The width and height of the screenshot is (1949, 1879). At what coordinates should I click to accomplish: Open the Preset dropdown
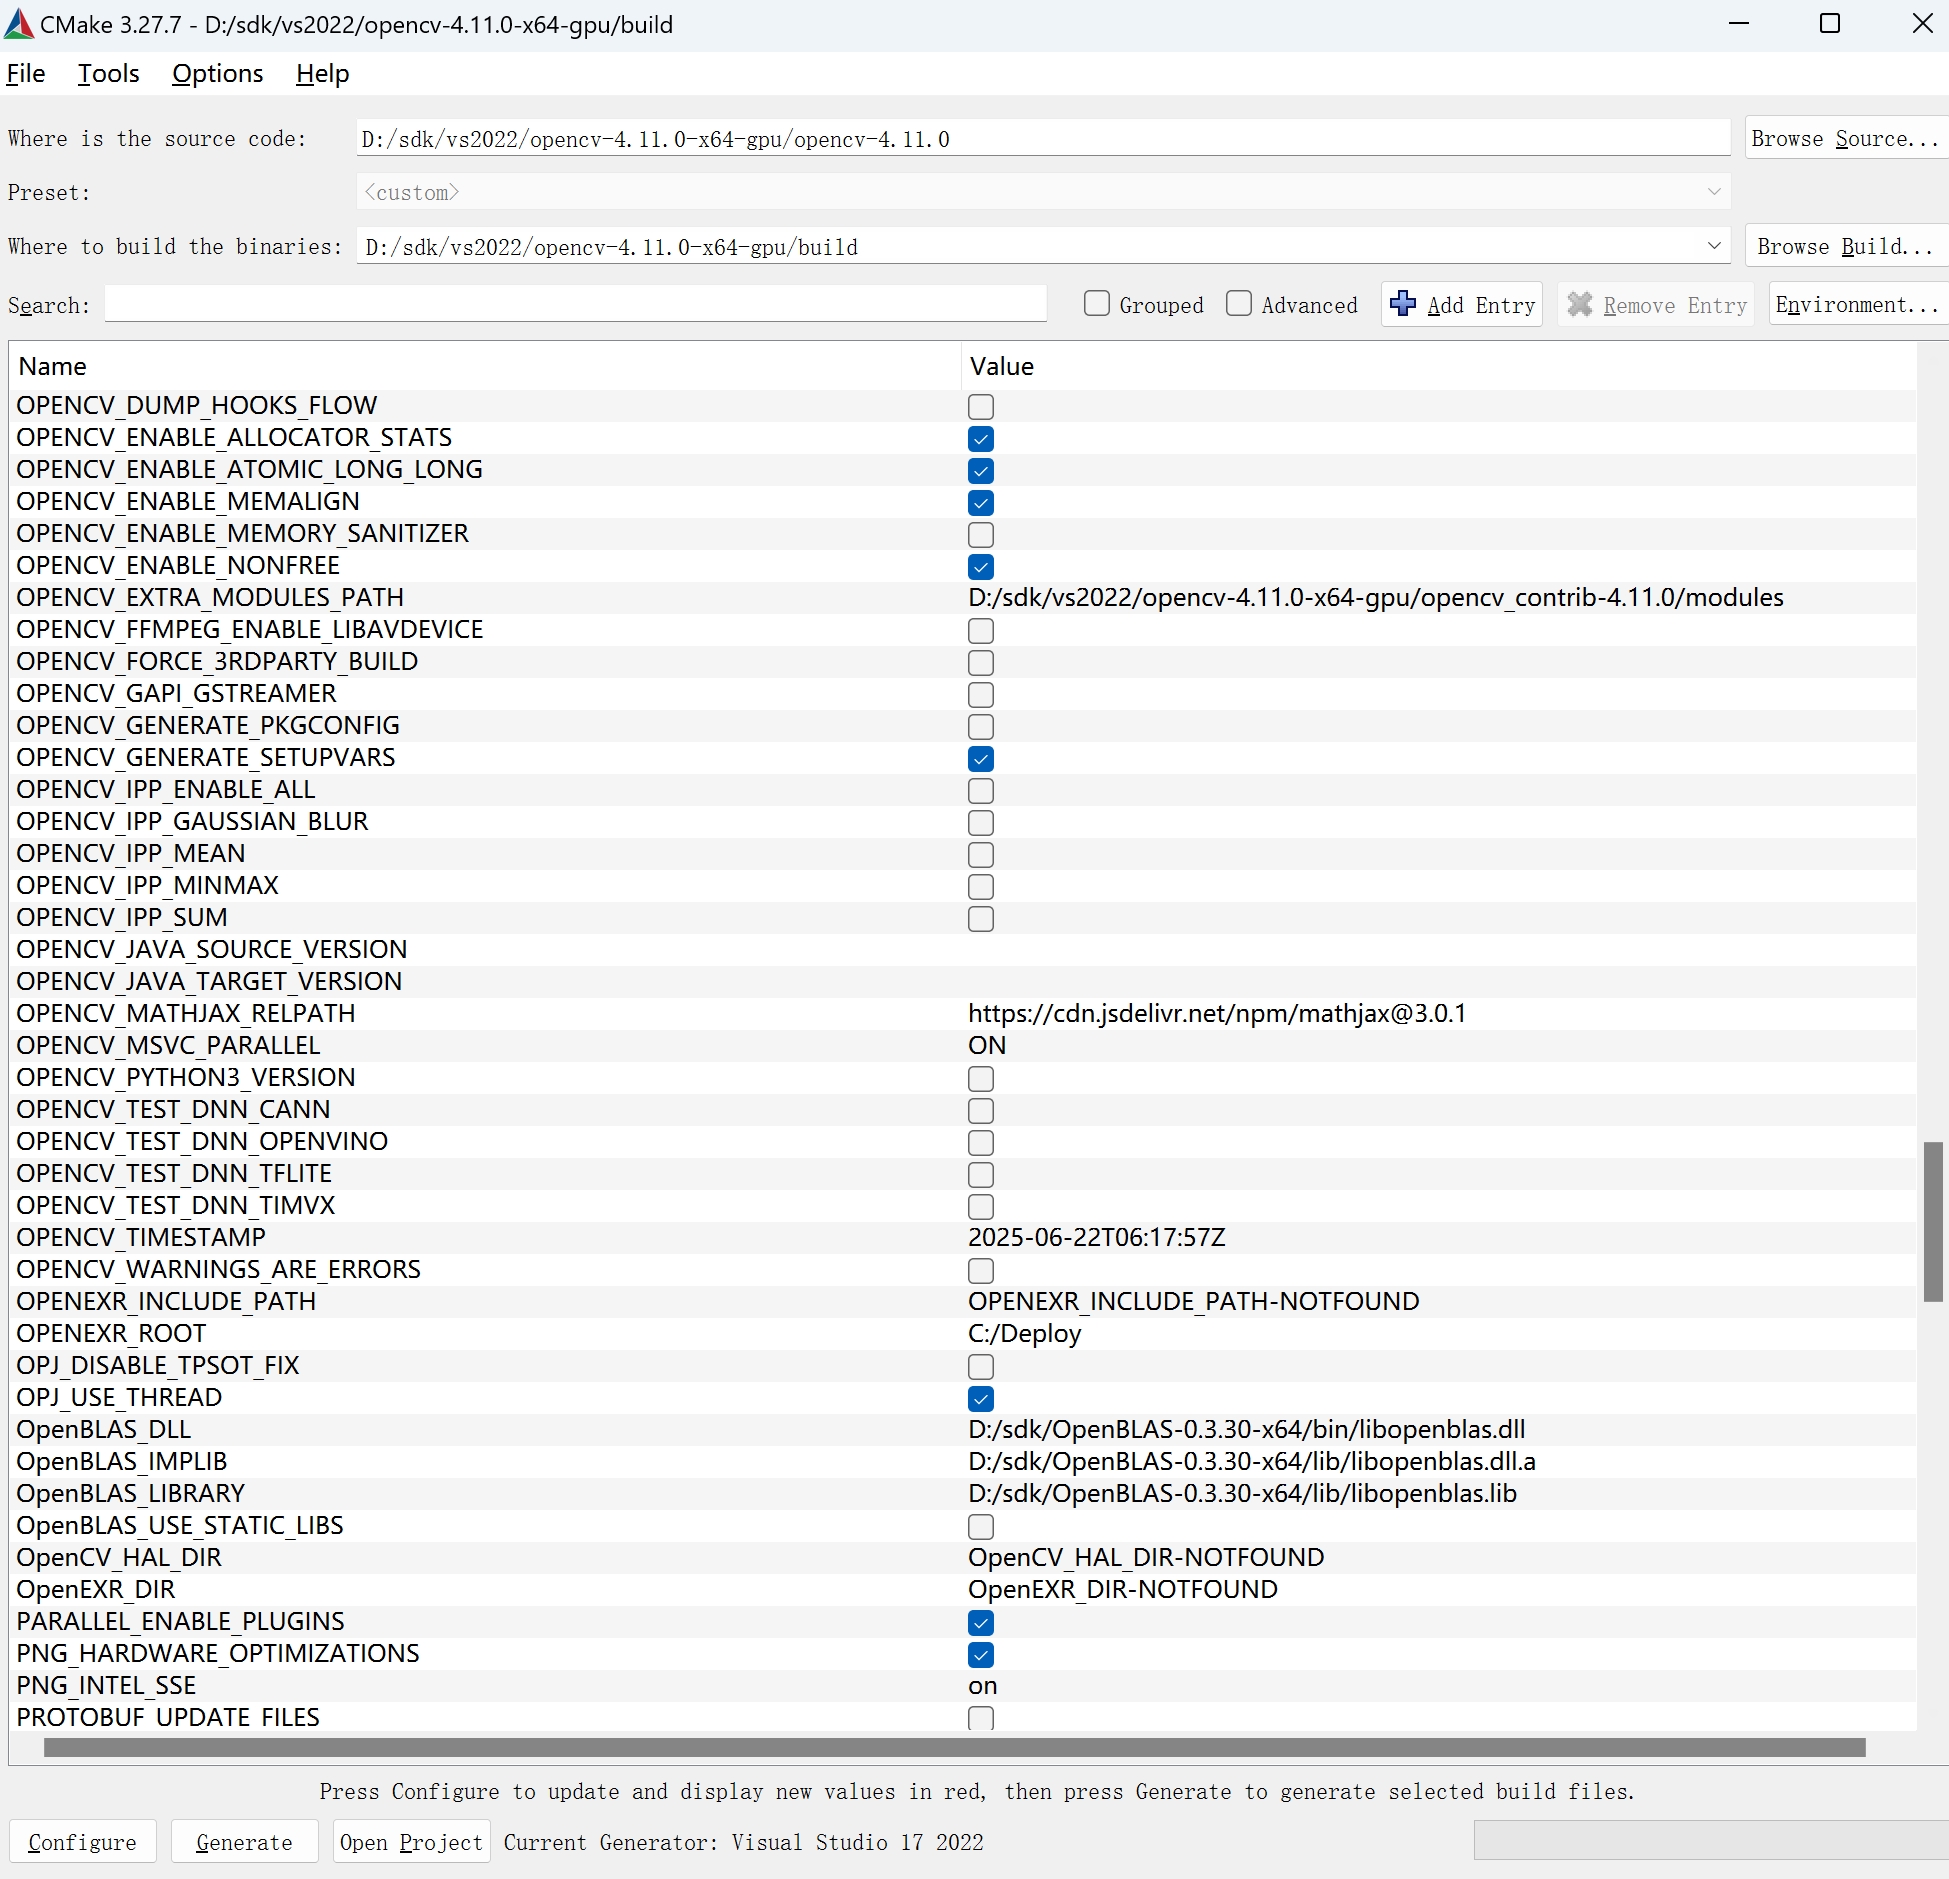[1713, 191]
